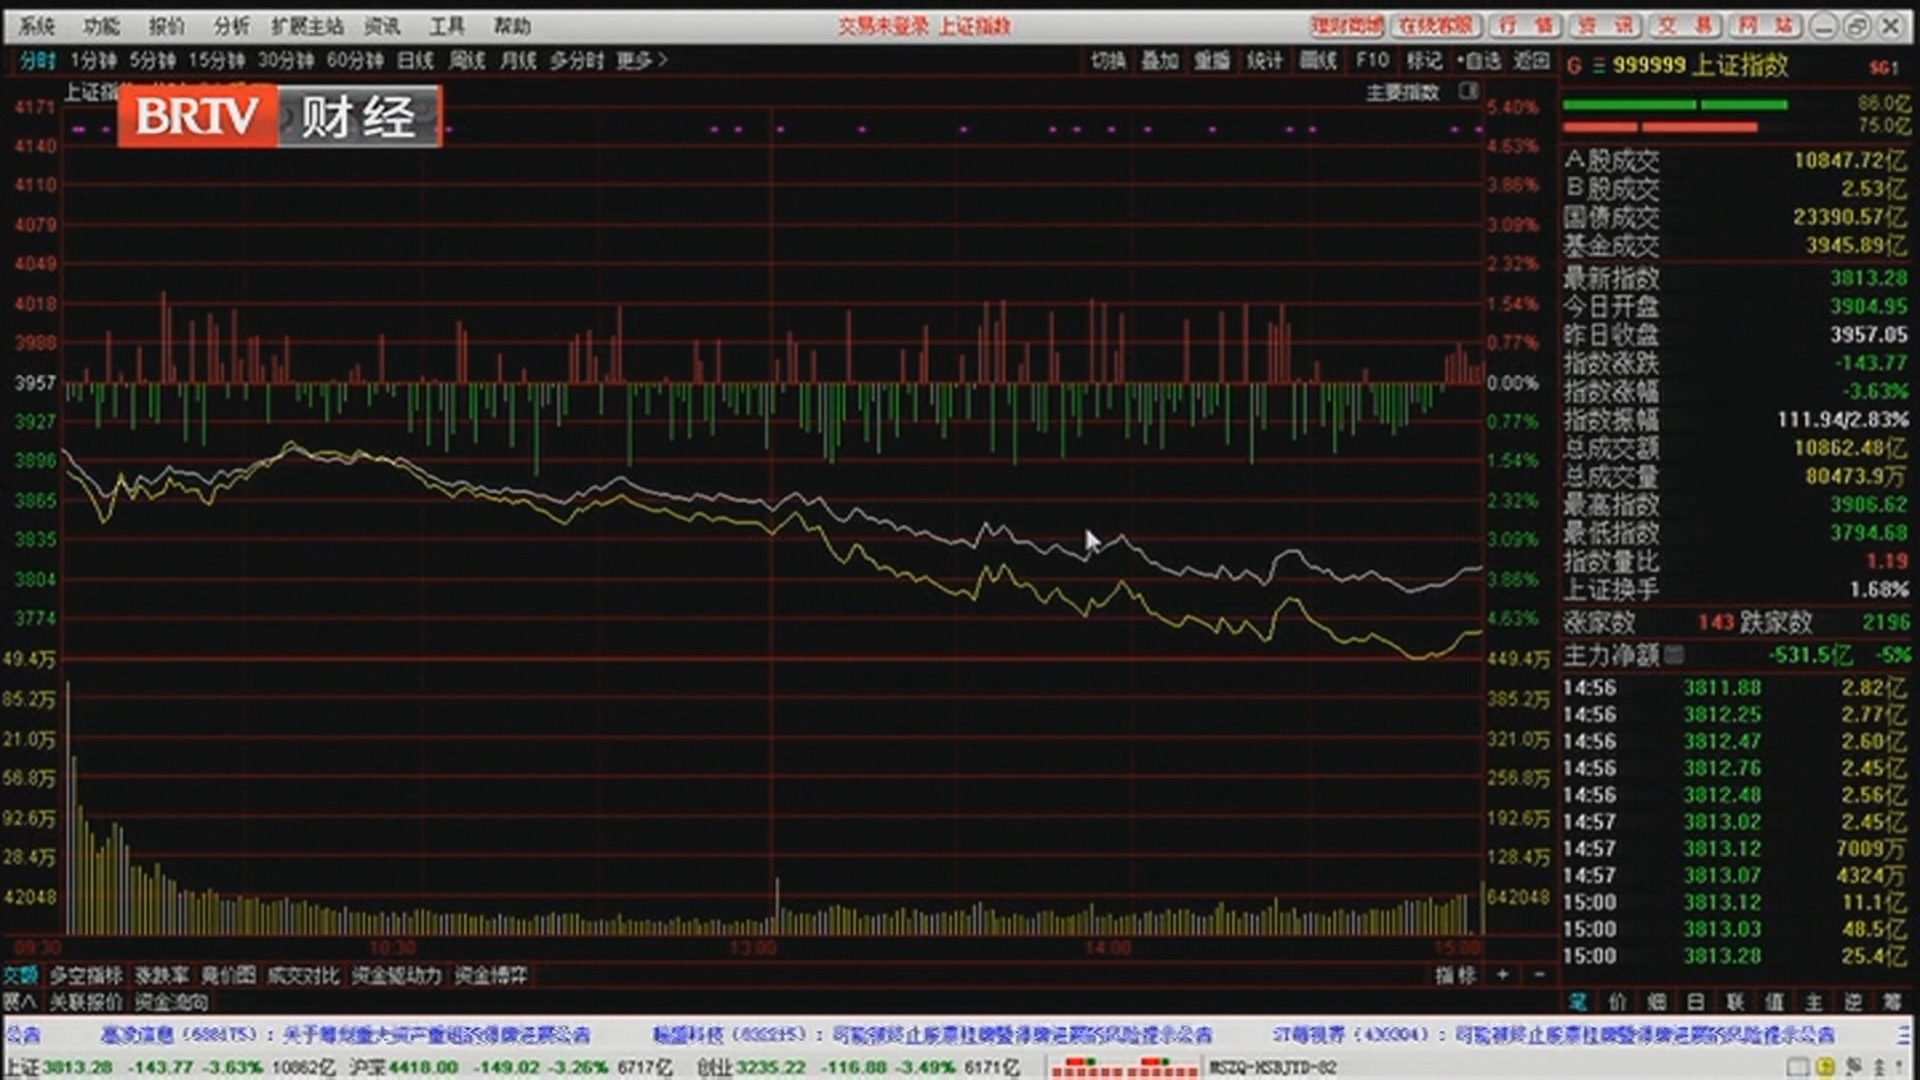Toggle the 叠加 overlay option
The image size is (1920, 1080).
(1160, 61)
